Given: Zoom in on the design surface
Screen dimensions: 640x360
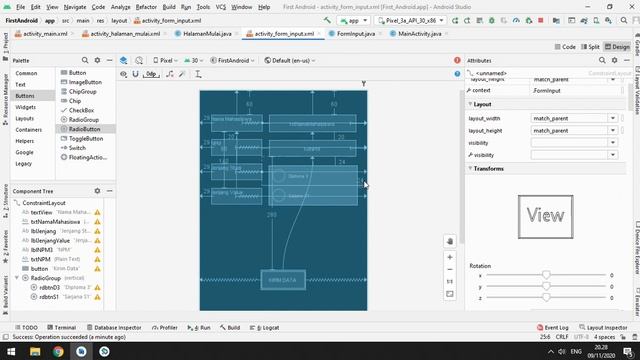Looking at the screenshot, I should pyautogui.click(x=450, y=257).
